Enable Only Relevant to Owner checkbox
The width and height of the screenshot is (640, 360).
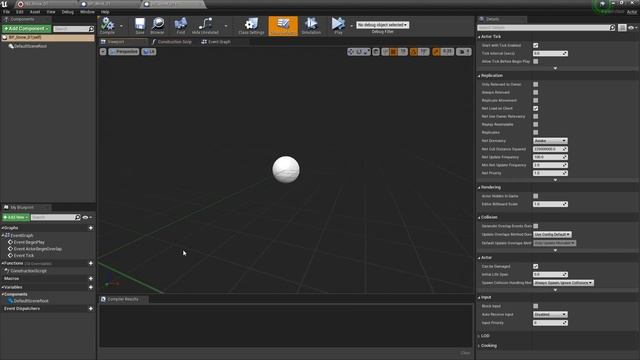[536, 84]
